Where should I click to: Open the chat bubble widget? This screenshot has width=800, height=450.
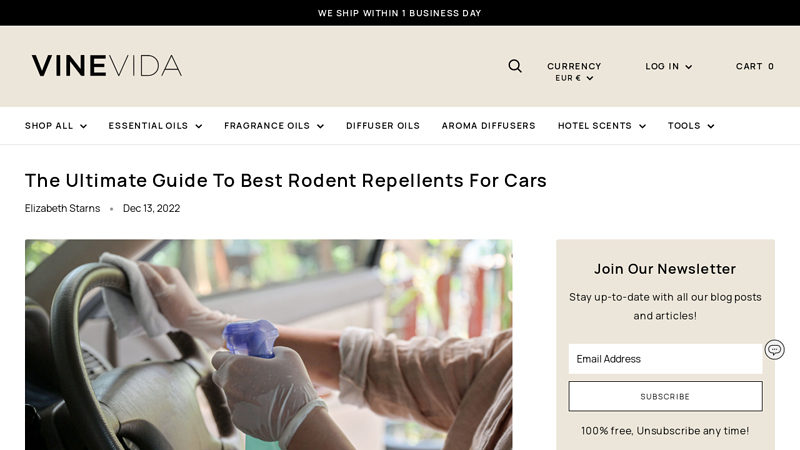click(x=774, y=349)
